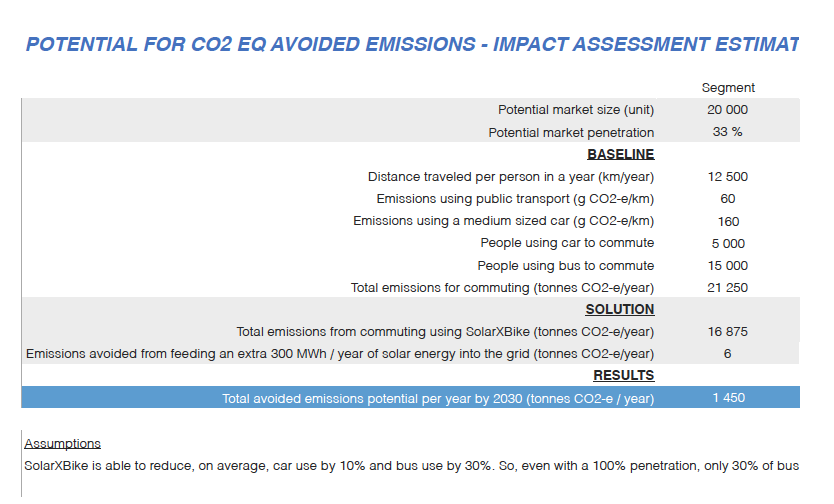Click the potential market size value 20 000

coord(727,110)
